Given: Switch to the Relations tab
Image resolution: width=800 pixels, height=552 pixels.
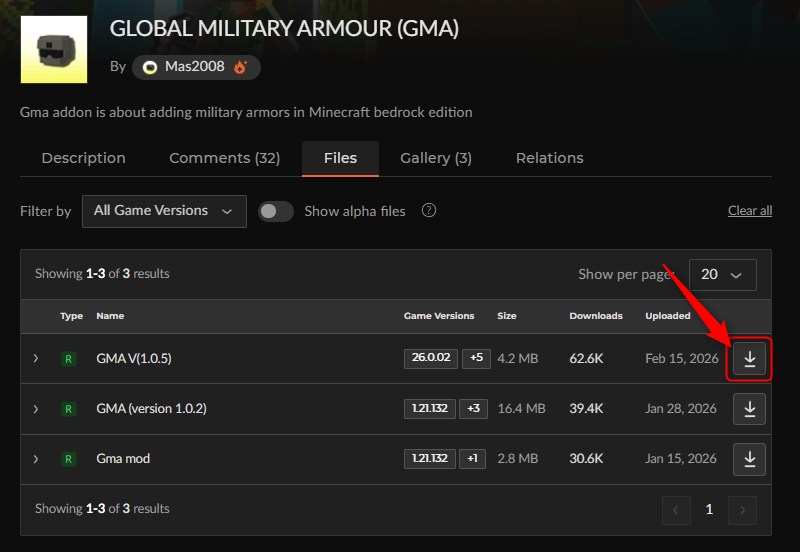Looking at the screenshot, I should 549,158.
